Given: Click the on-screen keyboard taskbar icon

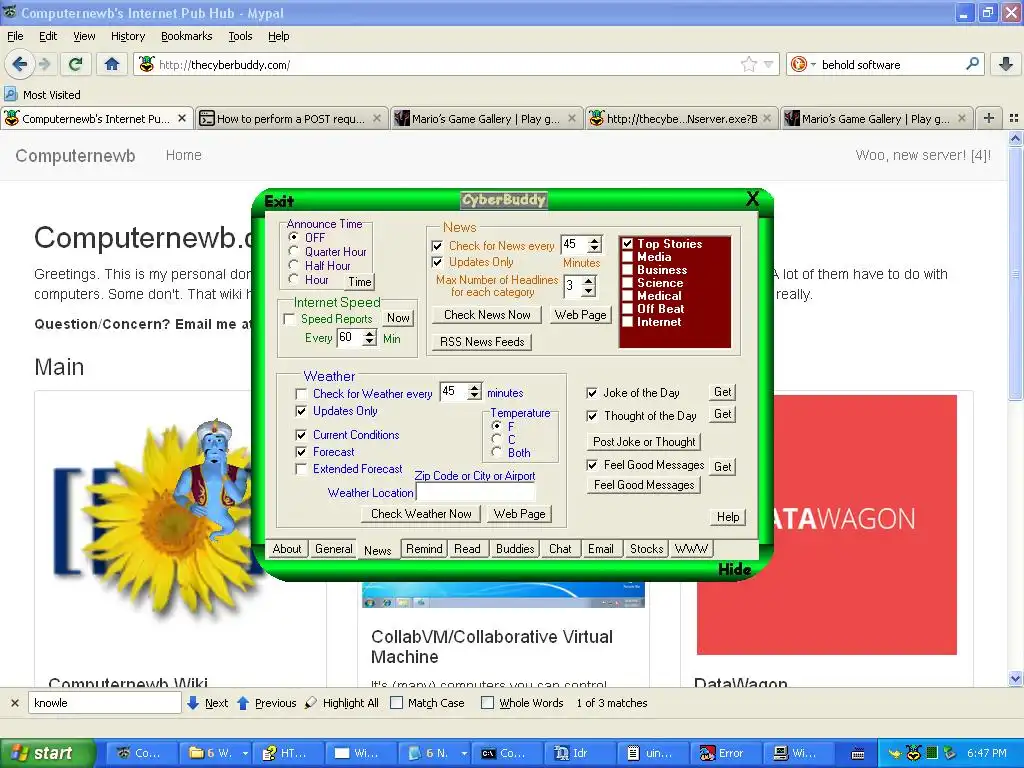Looking at the screenshot, I should 858,754.
